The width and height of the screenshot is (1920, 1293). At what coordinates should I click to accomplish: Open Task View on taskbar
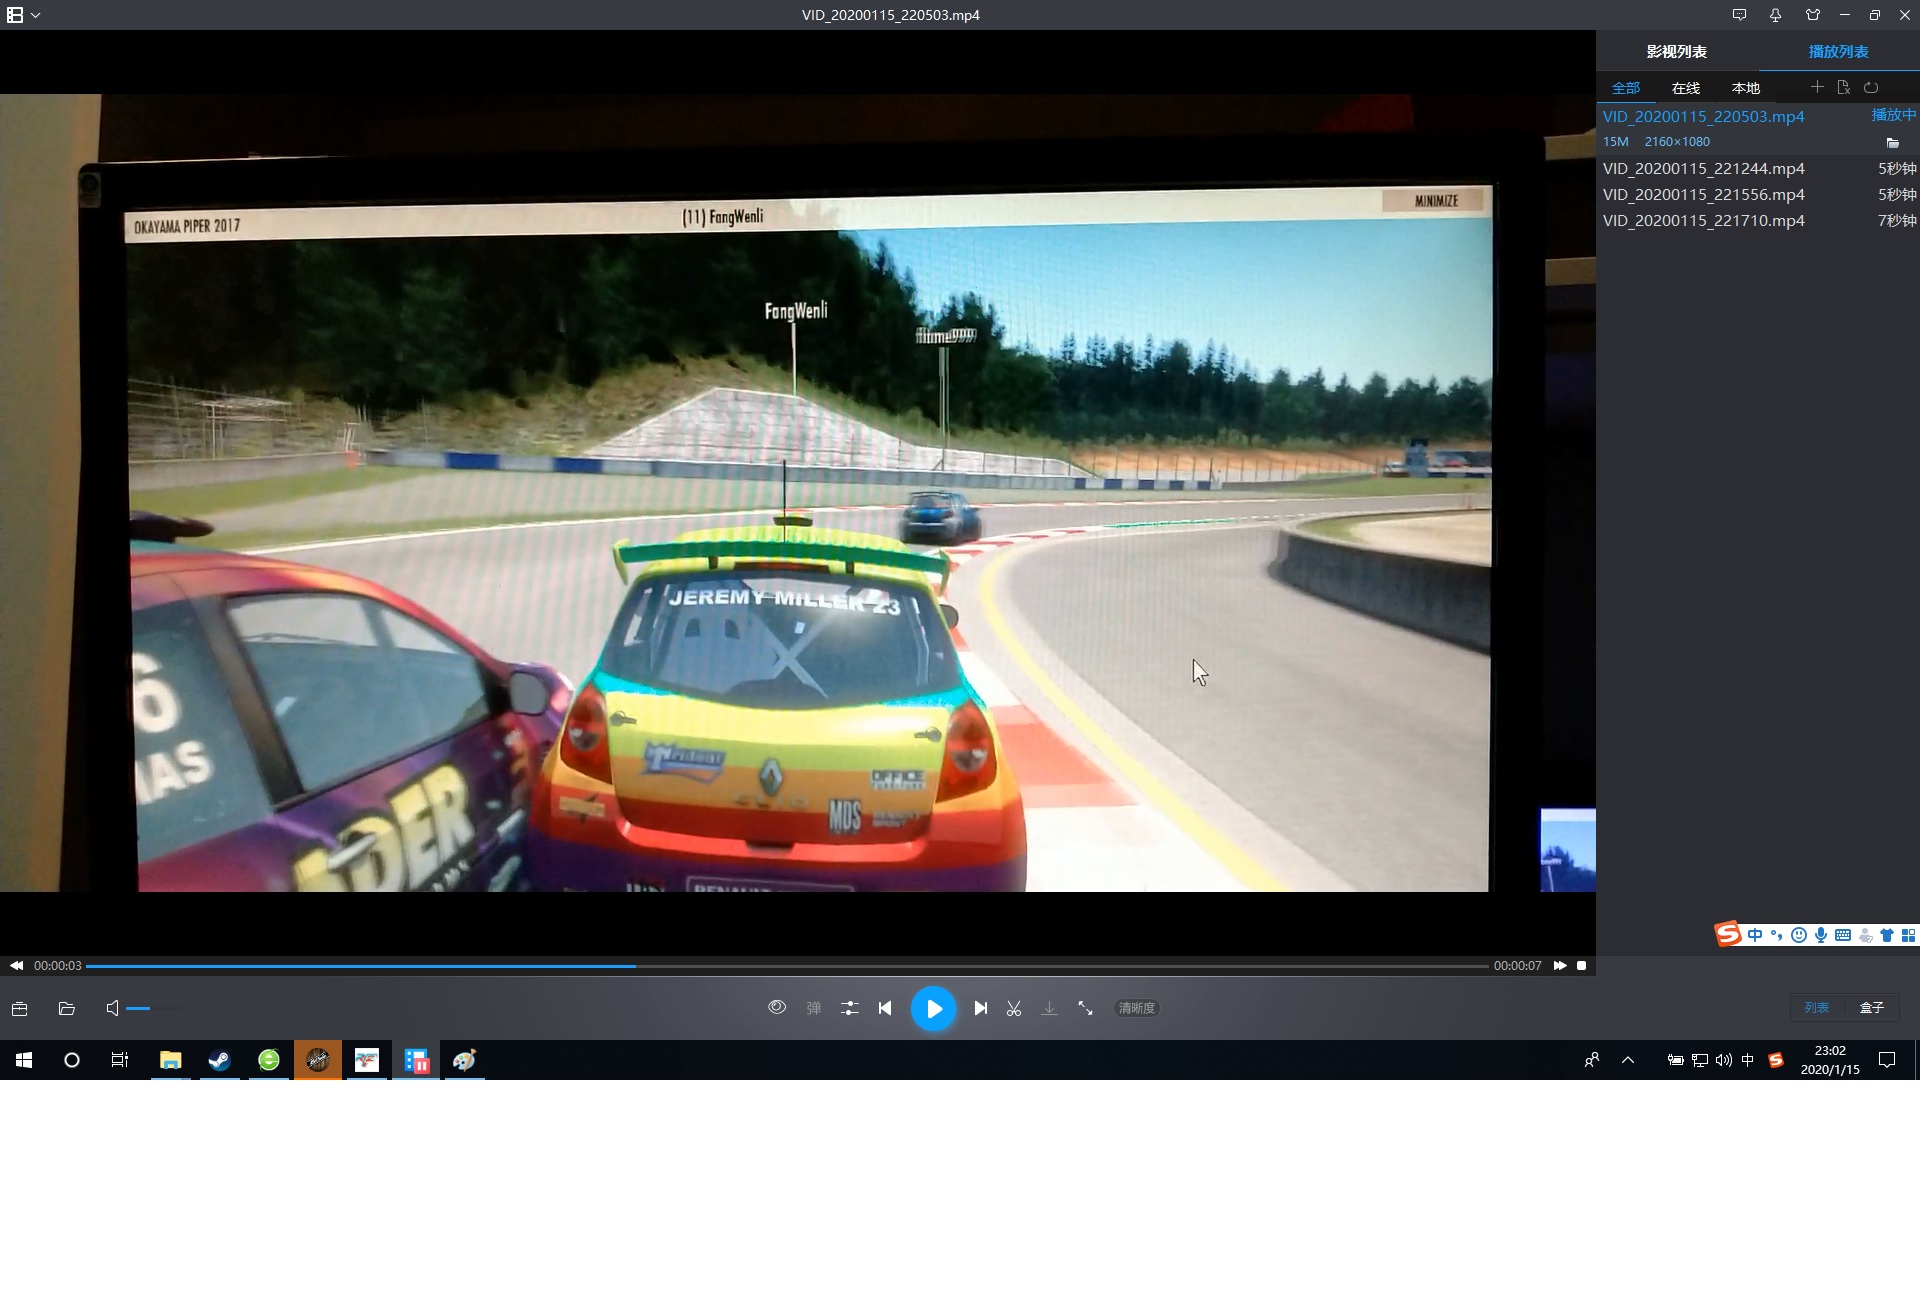[x=120, y=1060]
